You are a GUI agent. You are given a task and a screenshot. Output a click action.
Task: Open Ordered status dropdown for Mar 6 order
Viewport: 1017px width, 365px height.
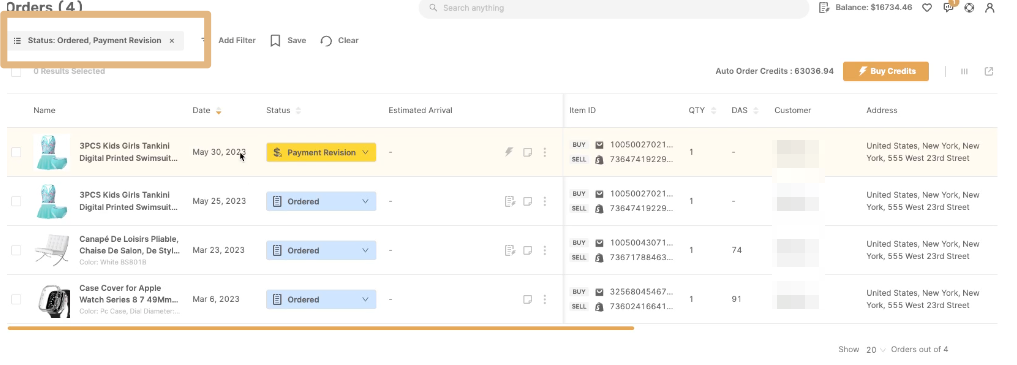pos(321,300)
